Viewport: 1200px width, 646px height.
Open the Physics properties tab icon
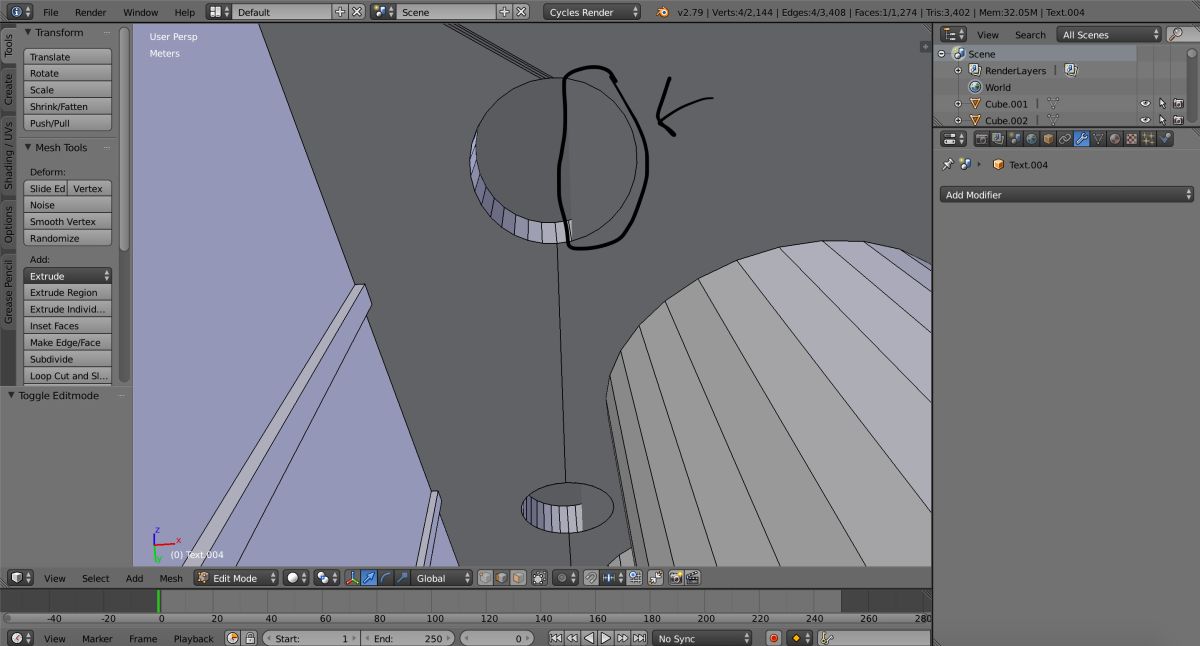(x=1165, y=139)
